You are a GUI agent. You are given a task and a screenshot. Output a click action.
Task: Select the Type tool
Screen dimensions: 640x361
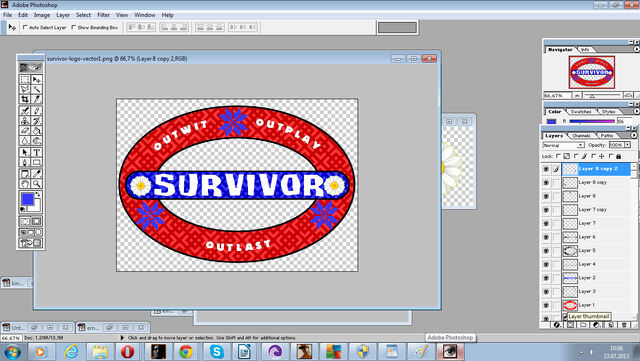point(37,152)
